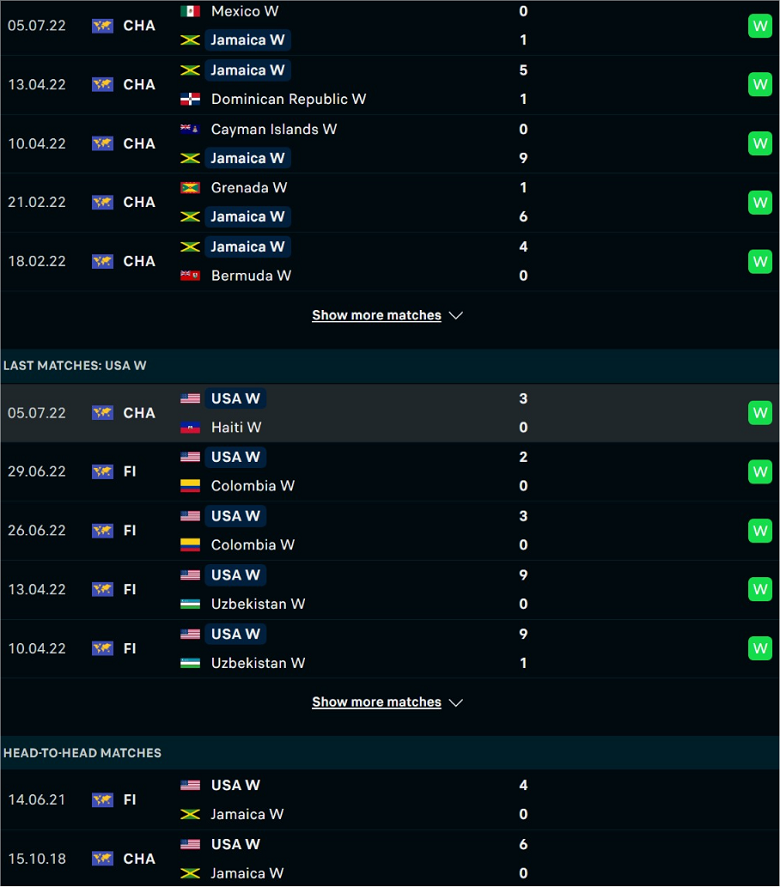Click the Uzbekistan W flag in 13.04.22 match
This screenshot has height=887, width=780.
190,604
